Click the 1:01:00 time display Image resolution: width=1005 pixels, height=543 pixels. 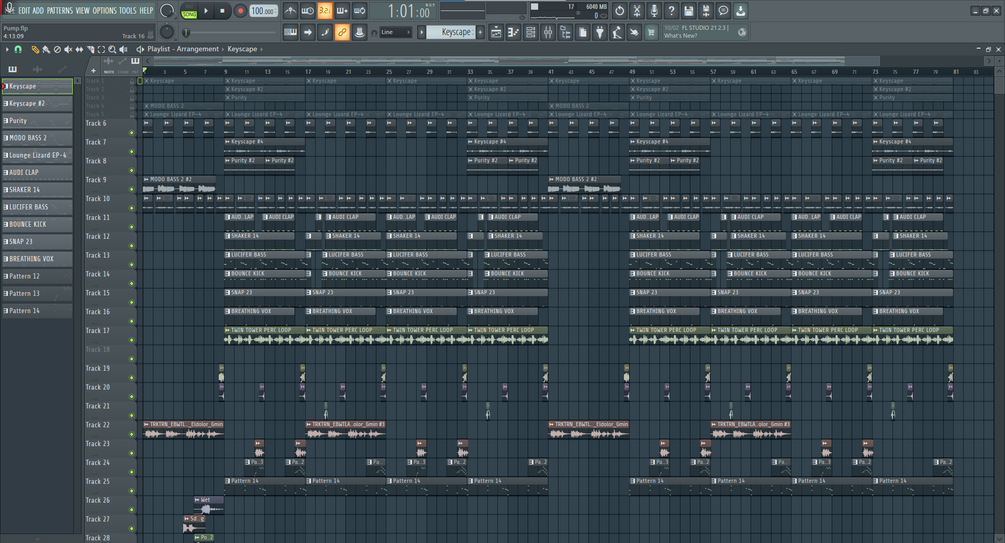(x=410, y=11)
